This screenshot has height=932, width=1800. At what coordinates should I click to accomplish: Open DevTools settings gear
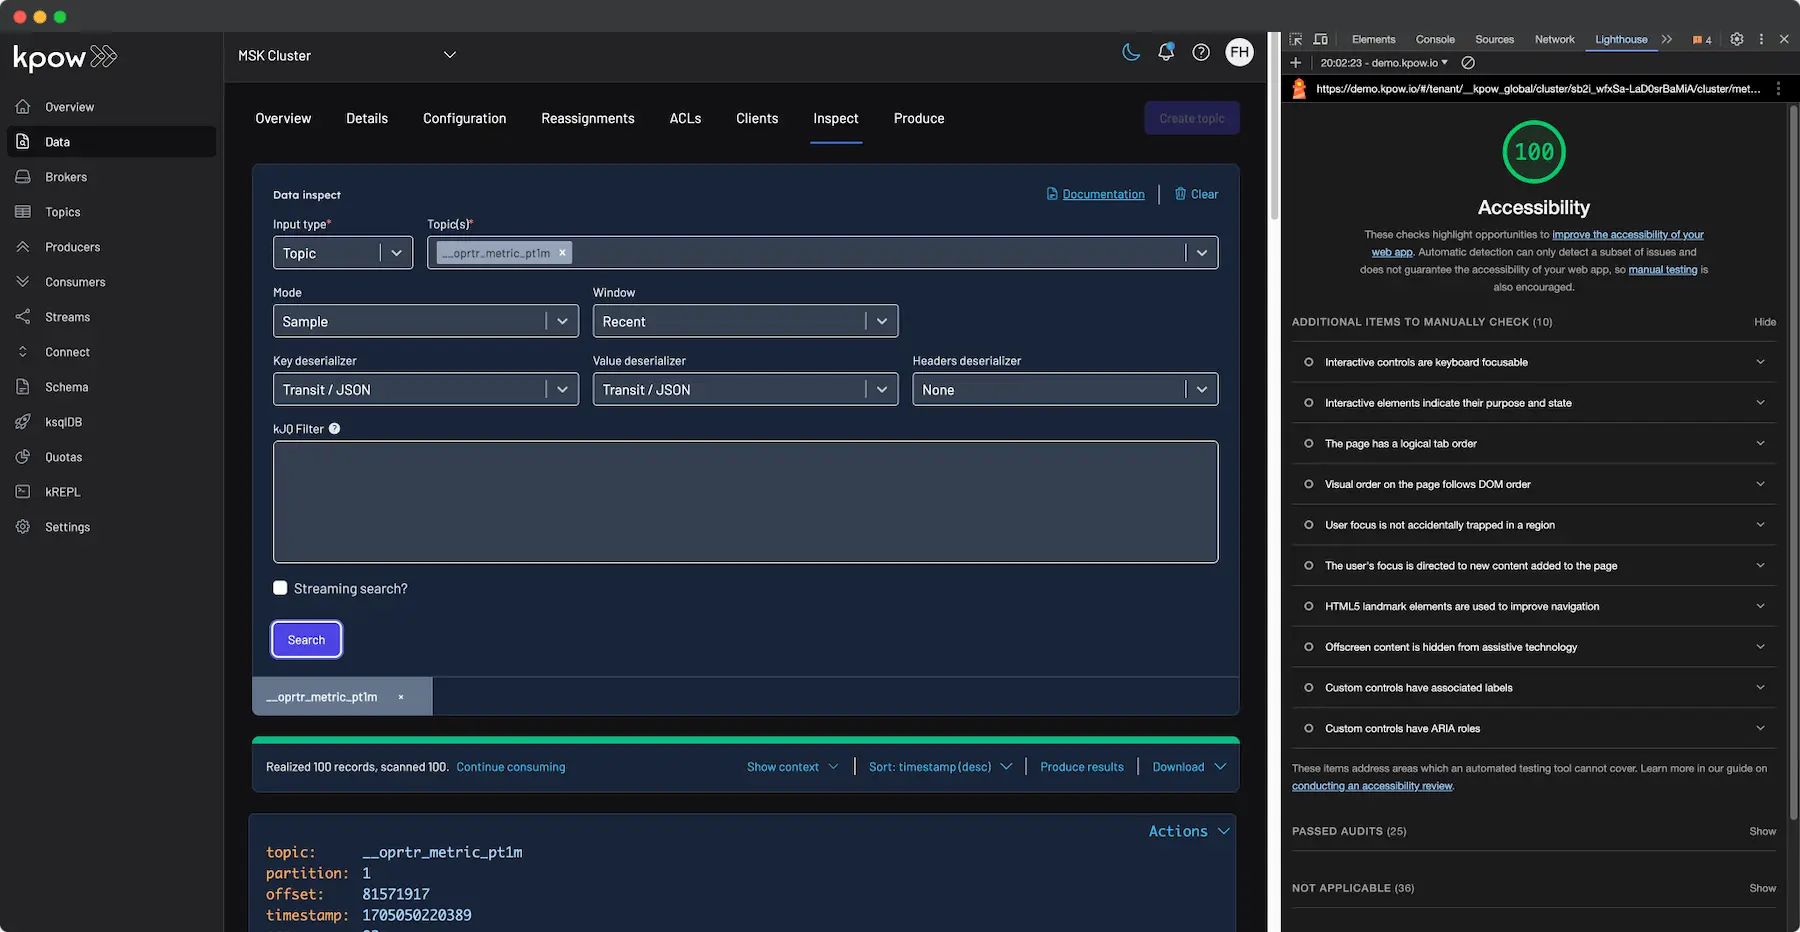(1737, 39)
